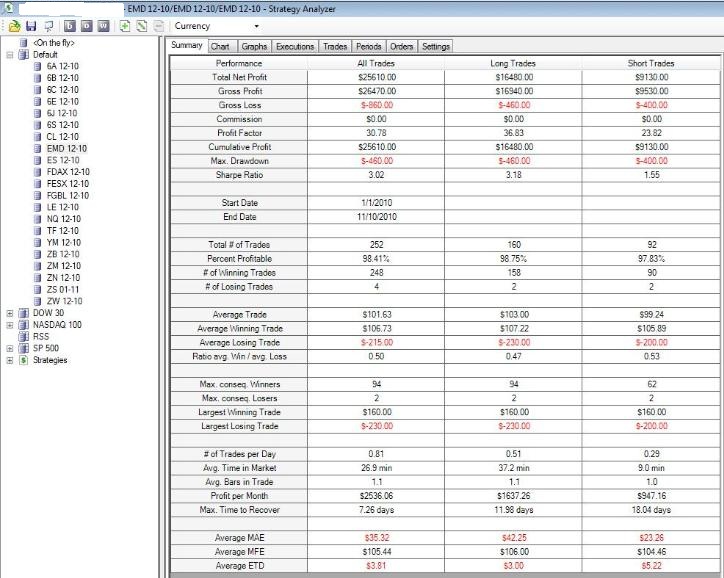
Task: Select instrument ZN 12-10
Action: pyautogui.click(x=63, y=278)
